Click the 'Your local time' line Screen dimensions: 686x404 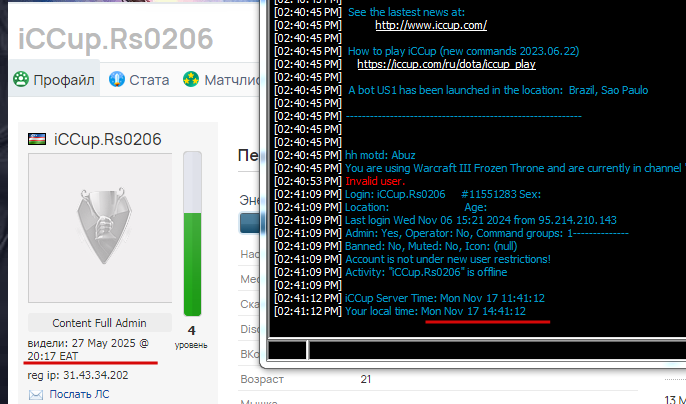tap(435, 311)
